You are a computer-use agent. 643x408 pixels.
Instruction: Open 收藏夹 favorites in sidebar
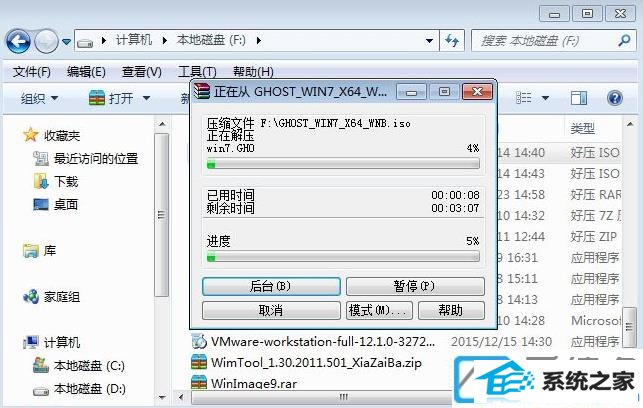[52, 135]
